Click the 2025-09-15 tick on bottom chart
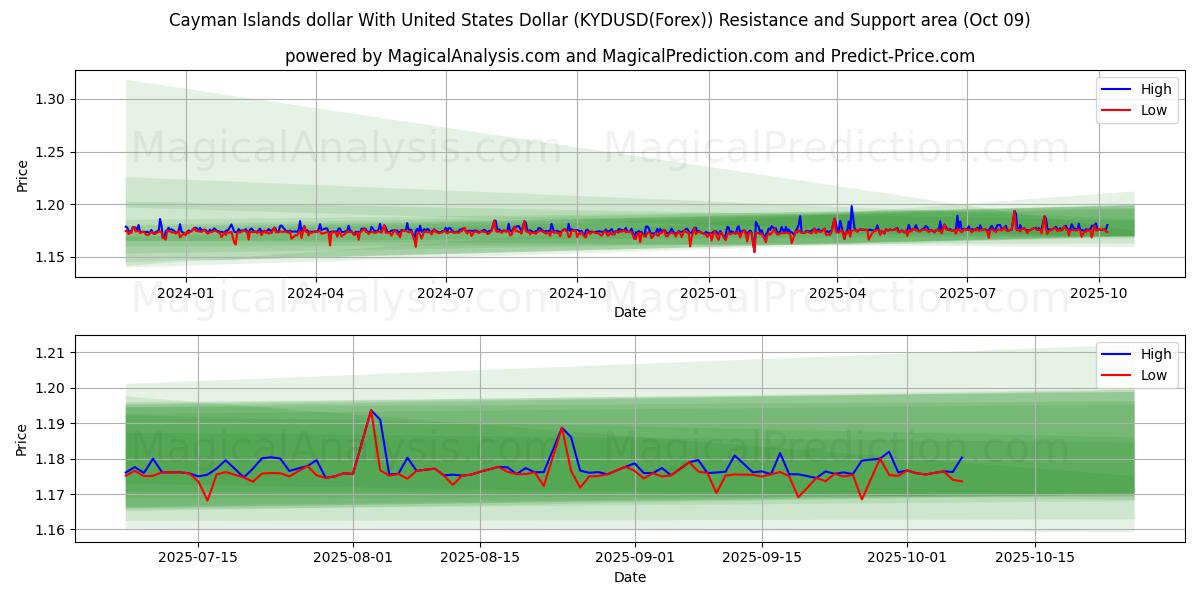Screen dimensions: 1200x600 (x=762, y=558)
